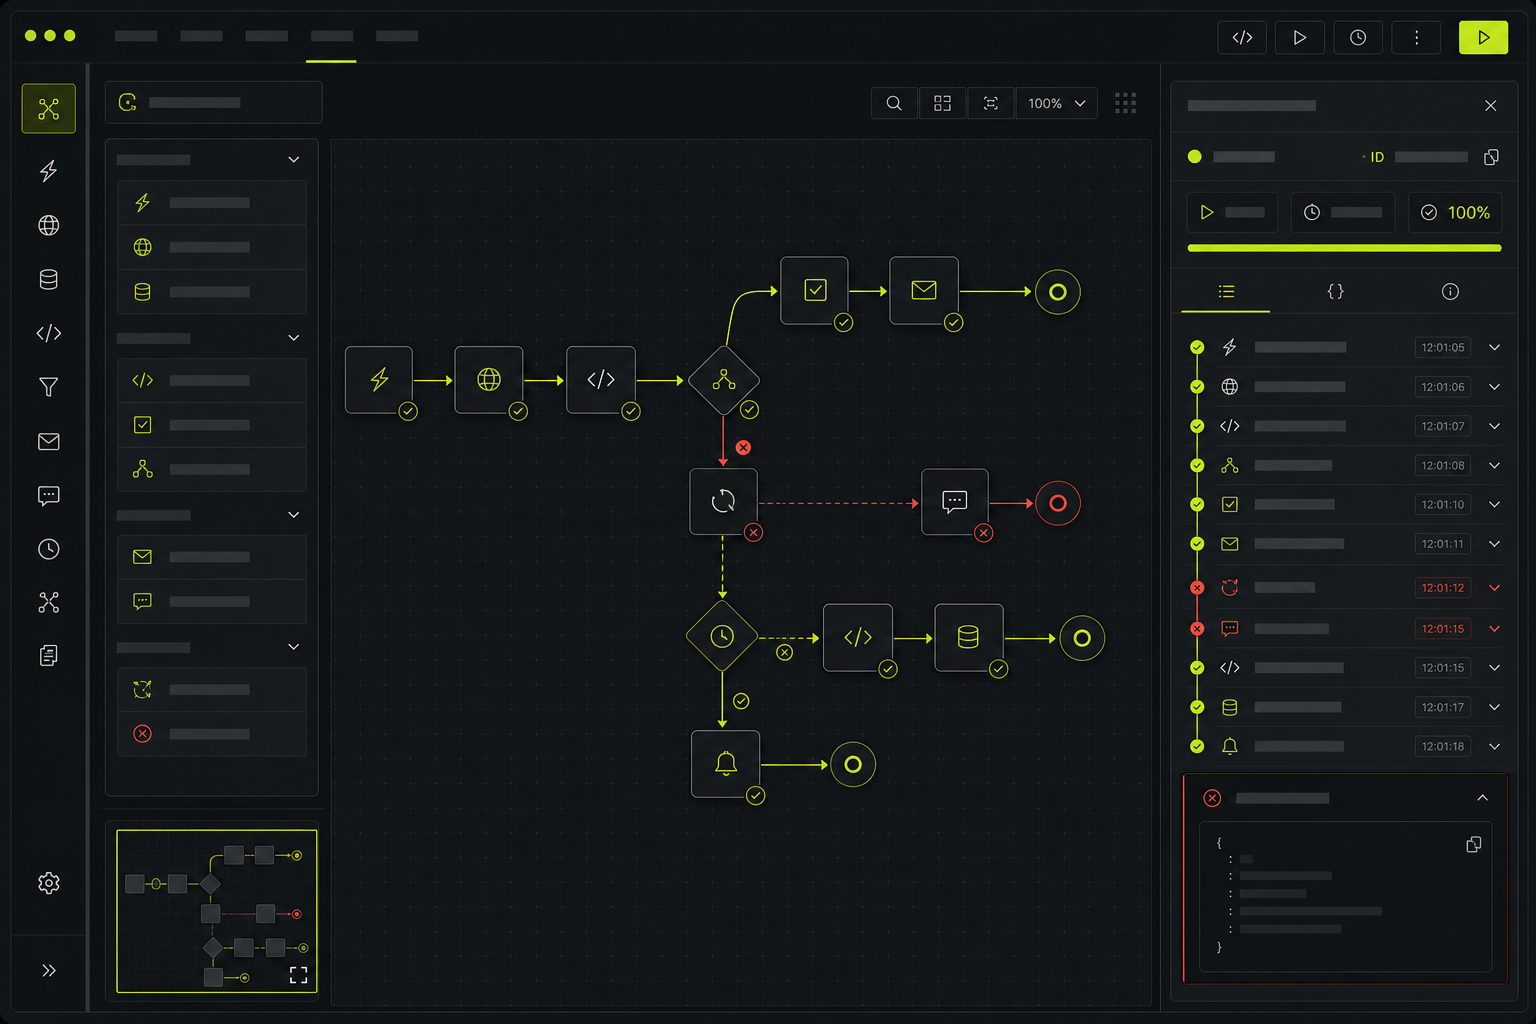1536x1024 pixels.
Task: Open the workflow view in left sidebar
Action: point(48,109)
